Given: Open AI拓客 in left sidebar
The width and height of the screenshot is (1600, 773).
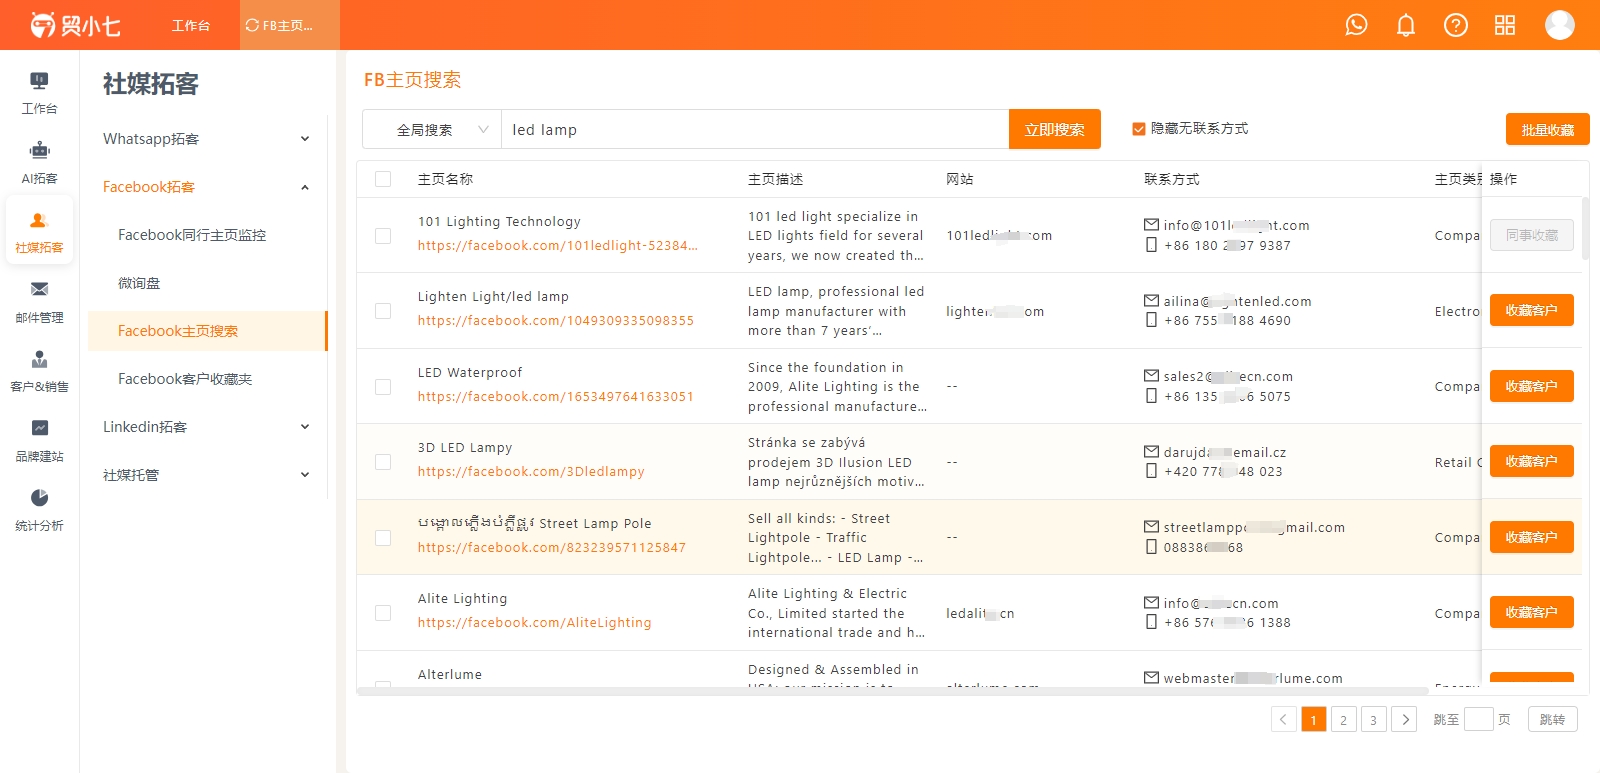Looking at the screenshot, I should (39, 163).
